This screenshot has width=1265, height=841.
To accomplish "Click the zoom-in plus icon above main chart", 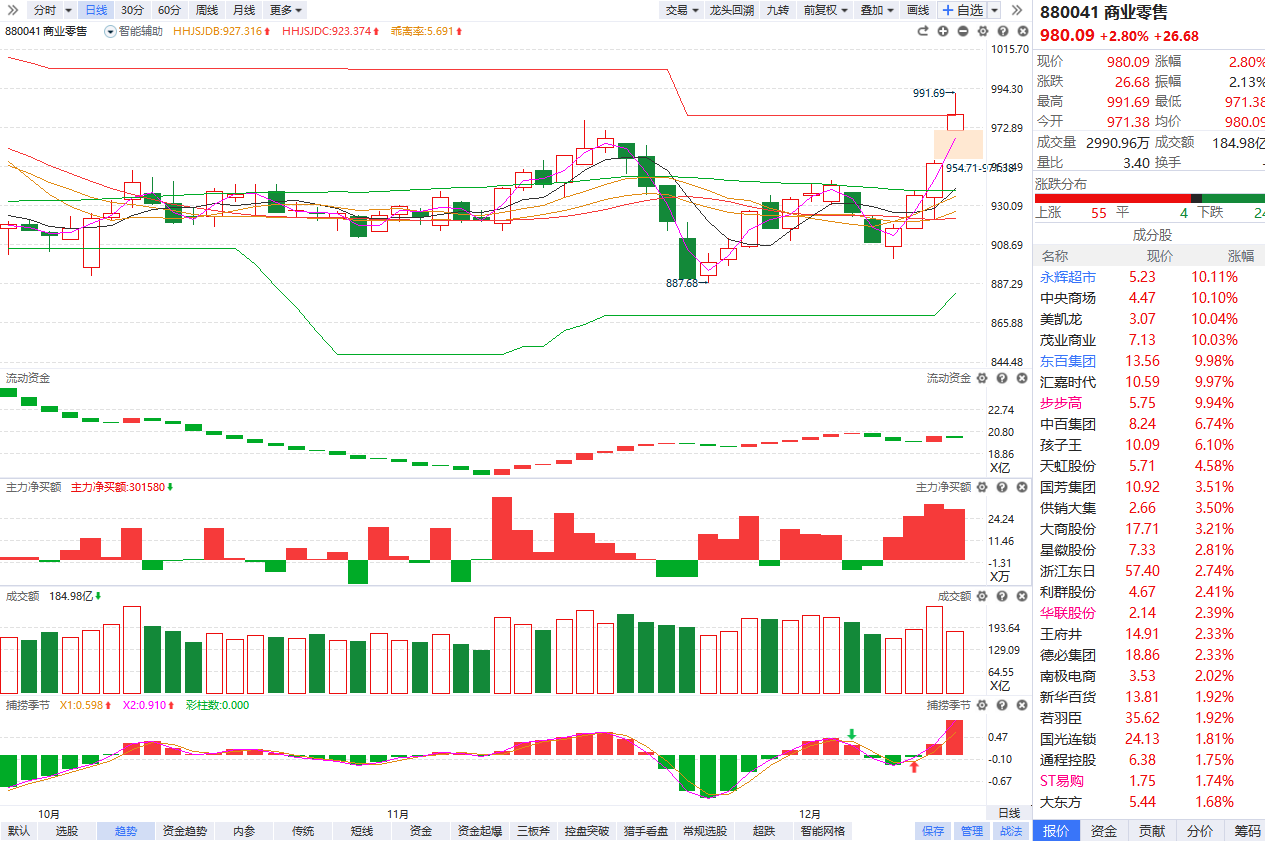I will tap(943, 31).
